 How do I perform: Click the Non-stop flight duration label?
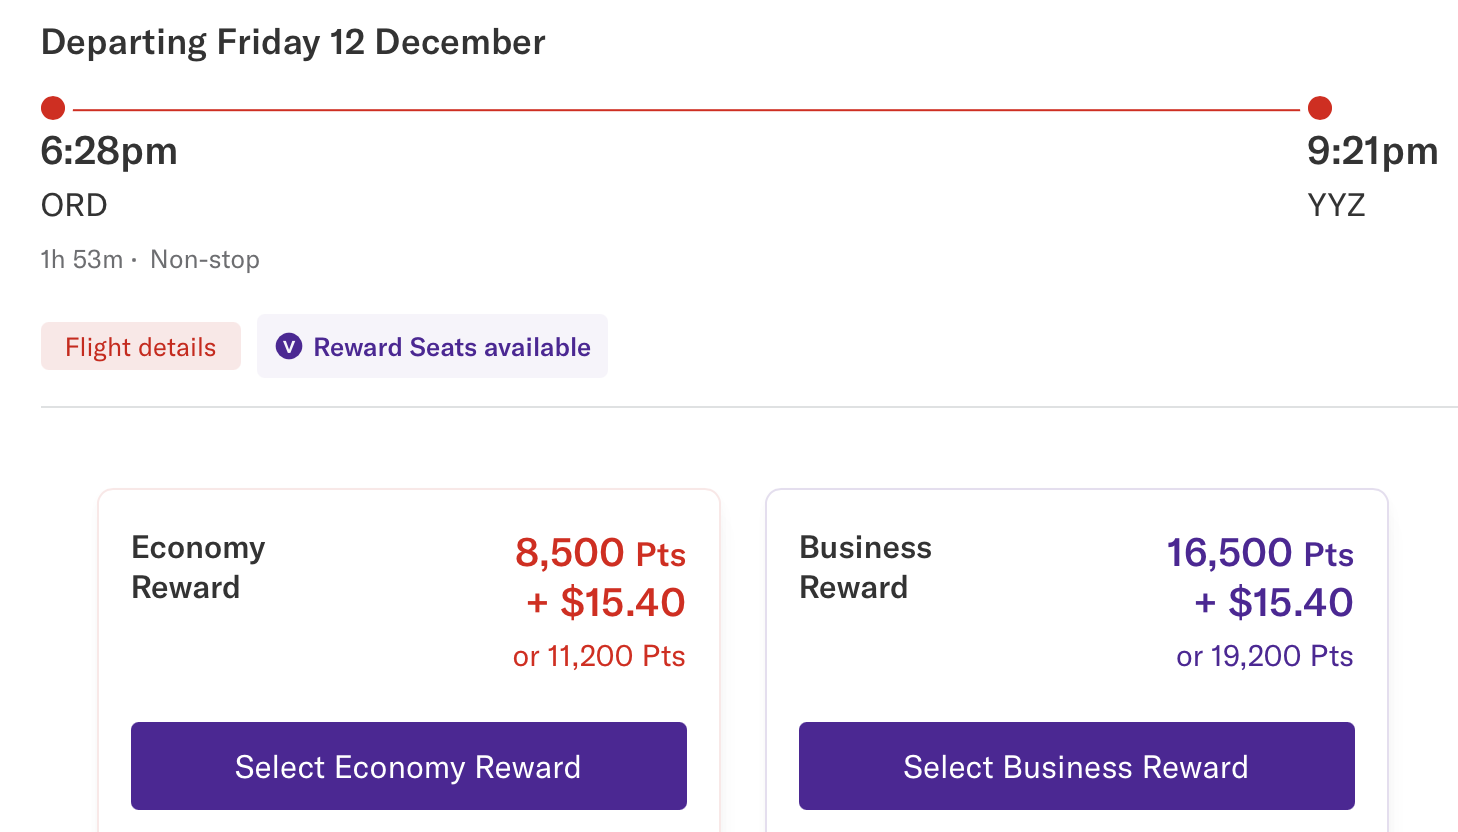pos(150,259)
